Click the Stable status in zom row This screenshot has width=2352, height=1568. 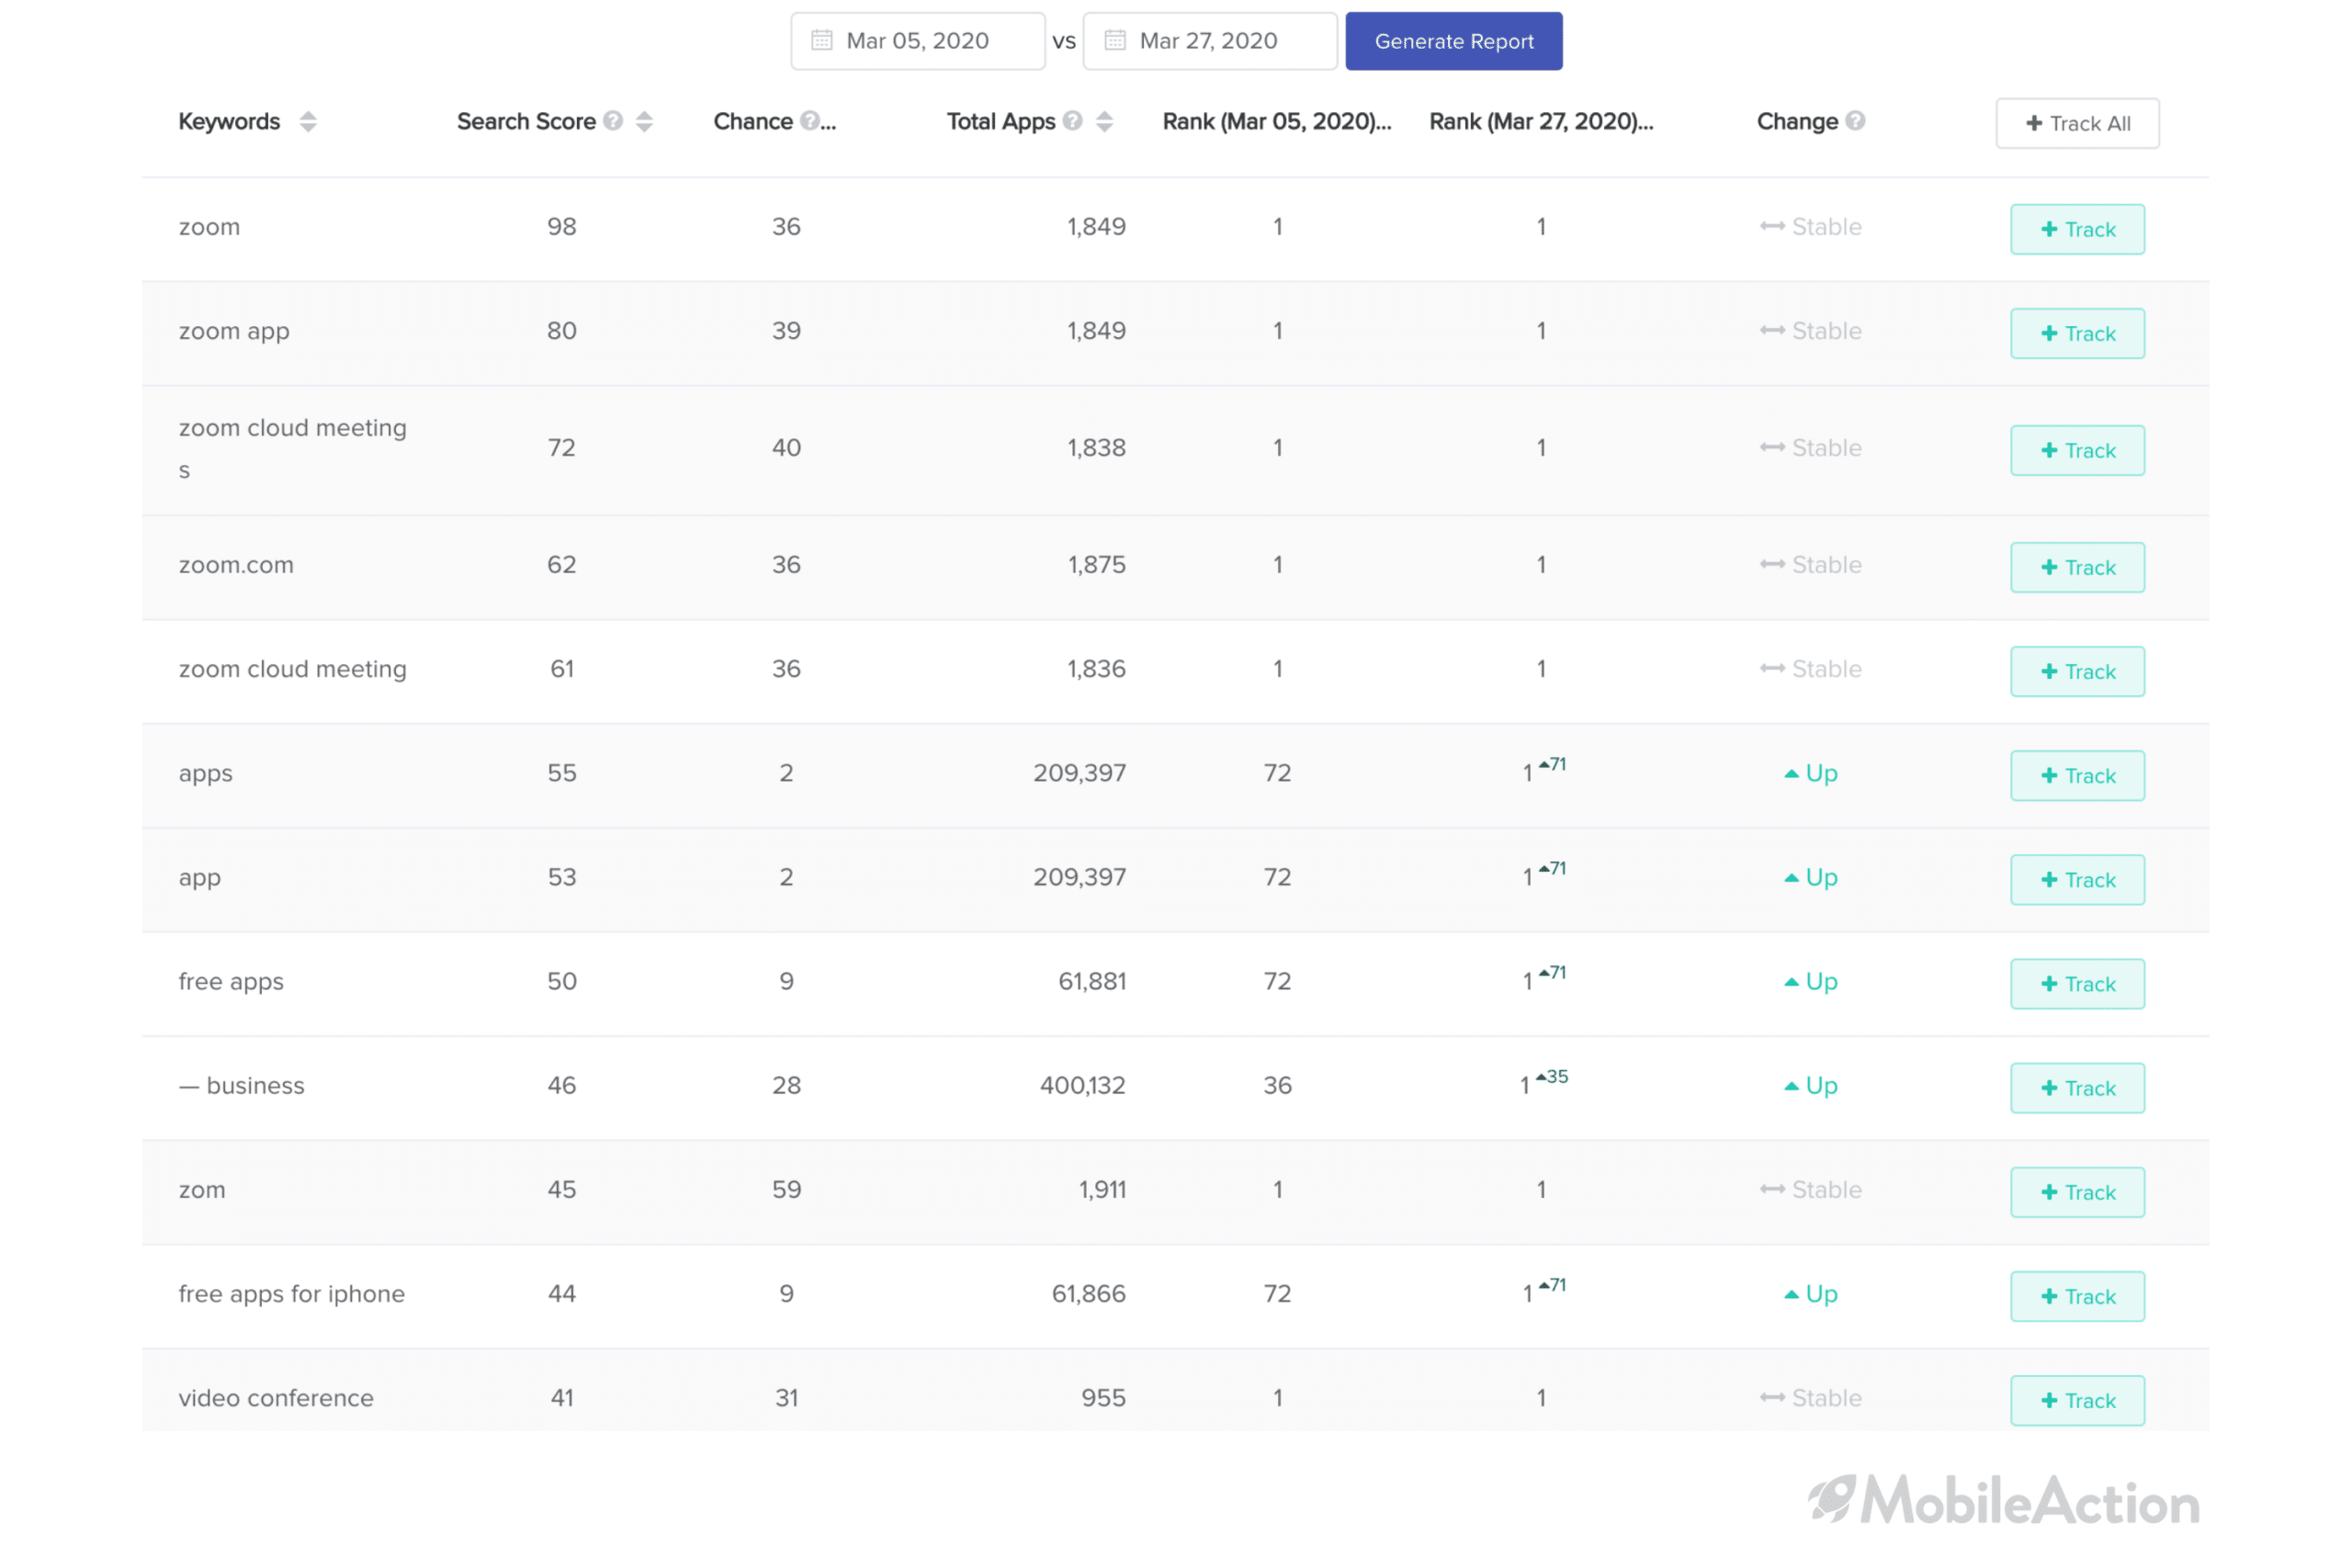tap(1810, 1189)
